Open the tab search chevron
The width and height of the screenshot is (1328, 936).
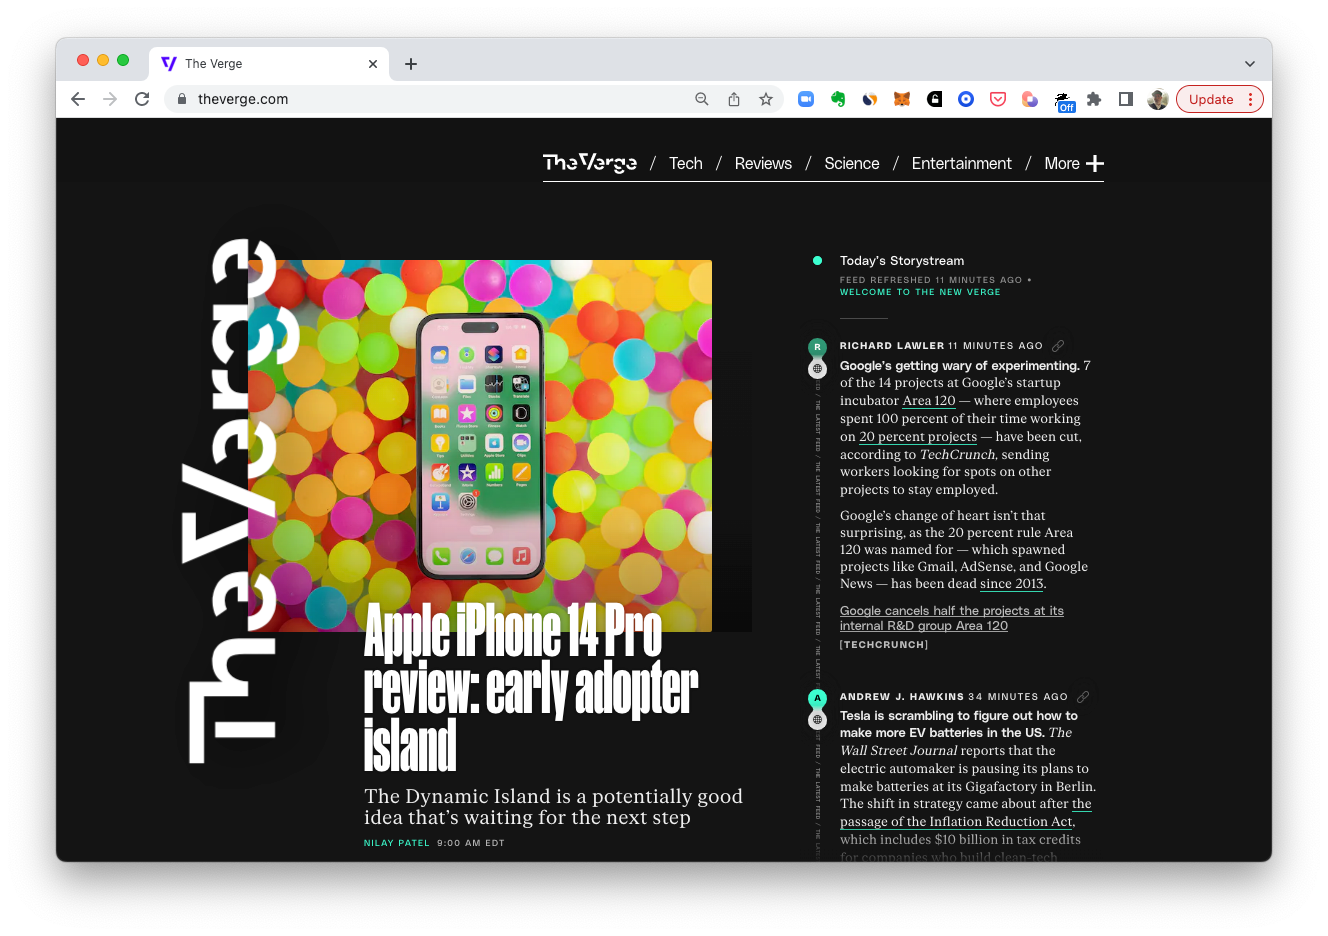click(1250, 63)
